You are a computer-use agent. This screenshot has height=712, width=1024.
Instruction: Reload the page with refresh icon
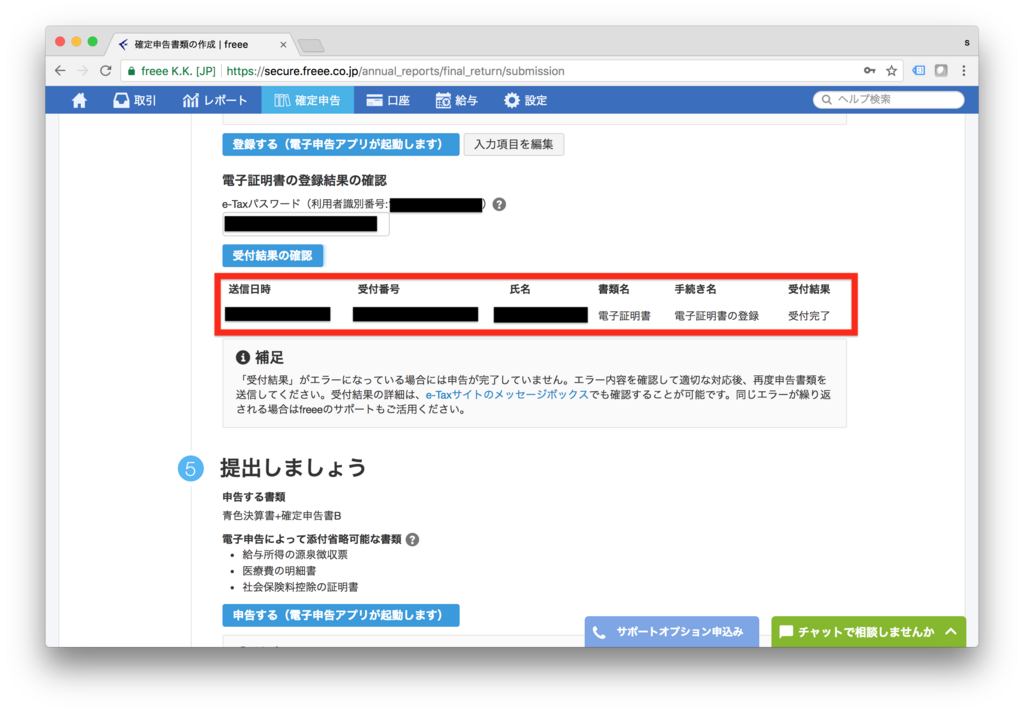click(106, 71)
